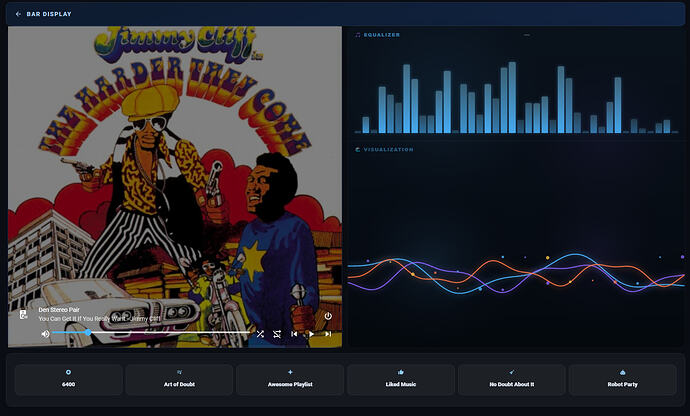Image resolution: width=690 pixels, height=416 pixels.
Task: Click the EQUALIZER label
Action: (x=382, y=35)
